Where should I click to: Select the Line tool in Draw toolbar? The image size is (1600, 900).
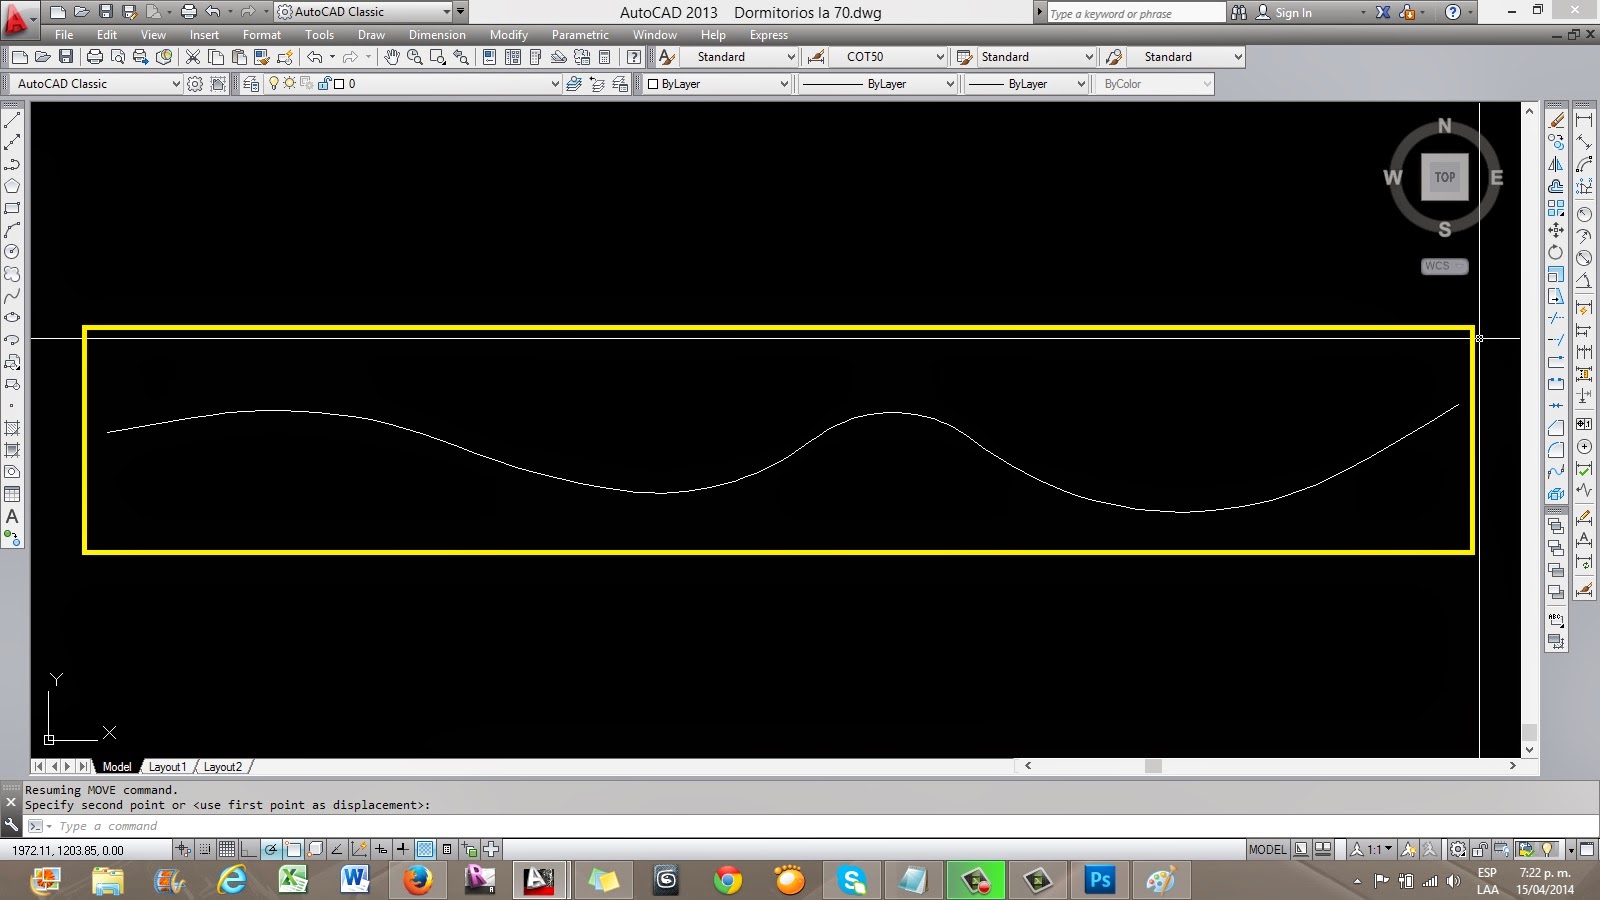(x=12, y=120)
